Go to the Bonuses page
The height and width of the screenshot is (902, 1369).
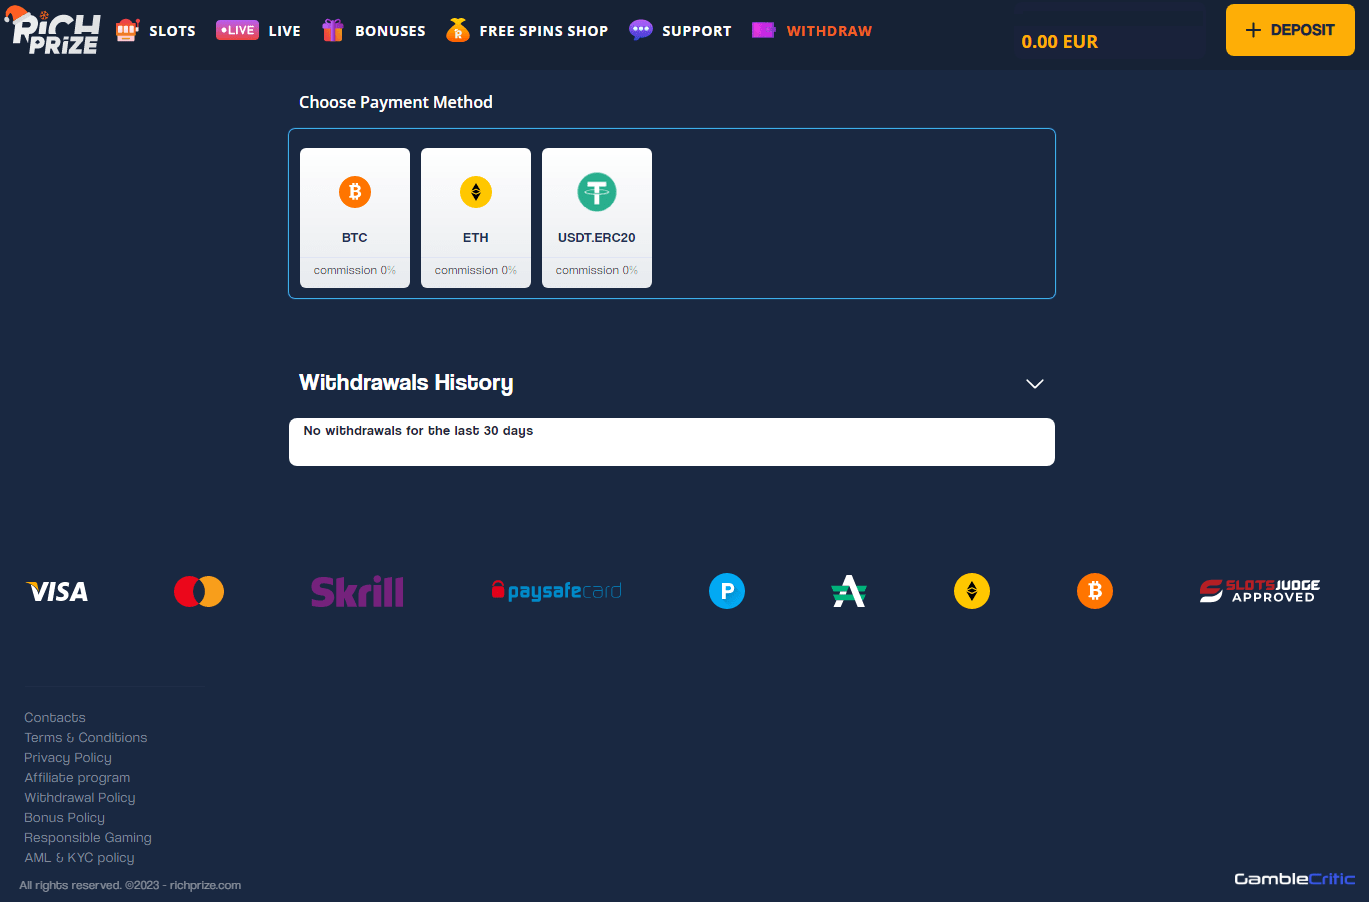(x=390, y=31)
